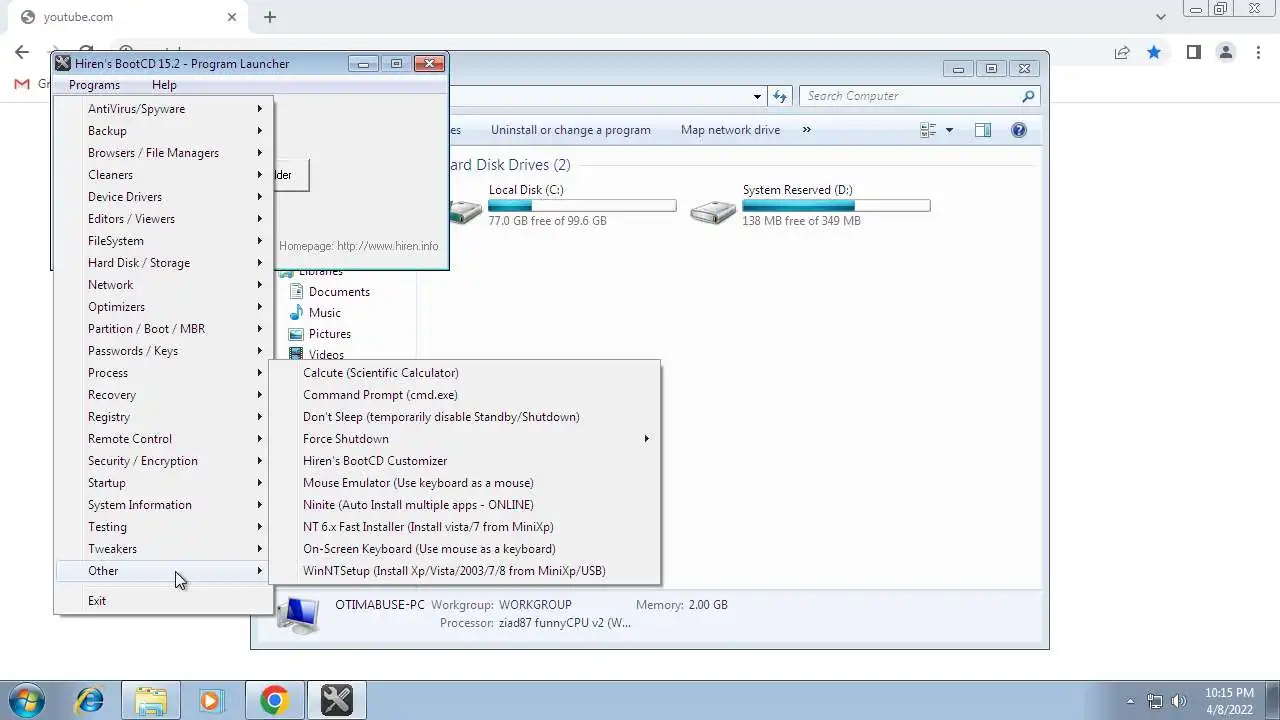1280x720 pixels.
Task: Launch Internet Explorer from taskbar
Action: (90, 701)
